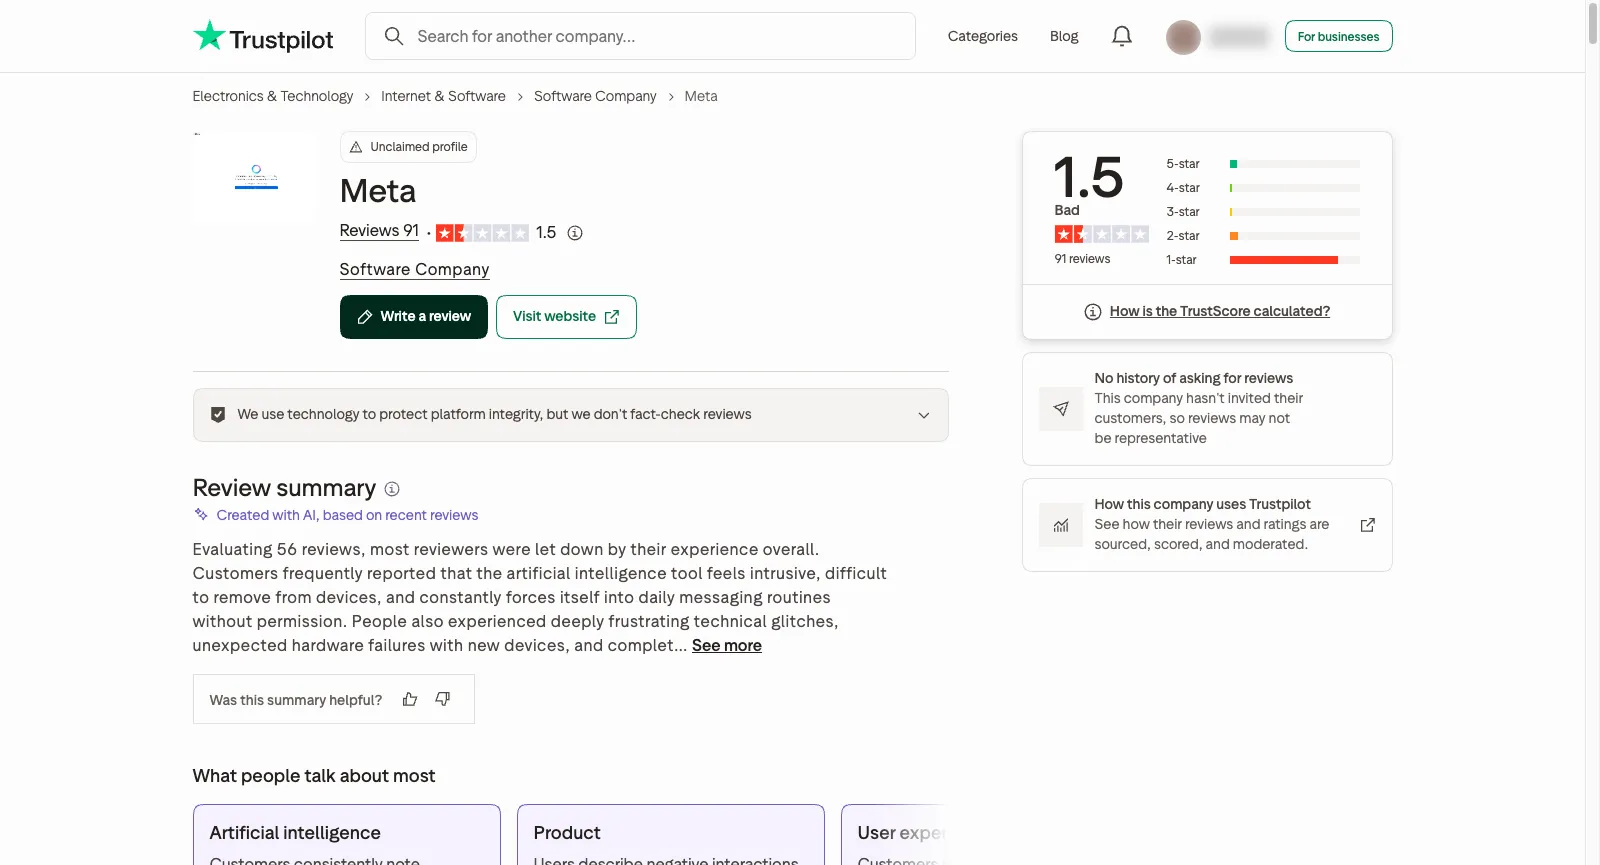
Task: Click the Unclaimed profile warning badge
Action: (408, 147)
